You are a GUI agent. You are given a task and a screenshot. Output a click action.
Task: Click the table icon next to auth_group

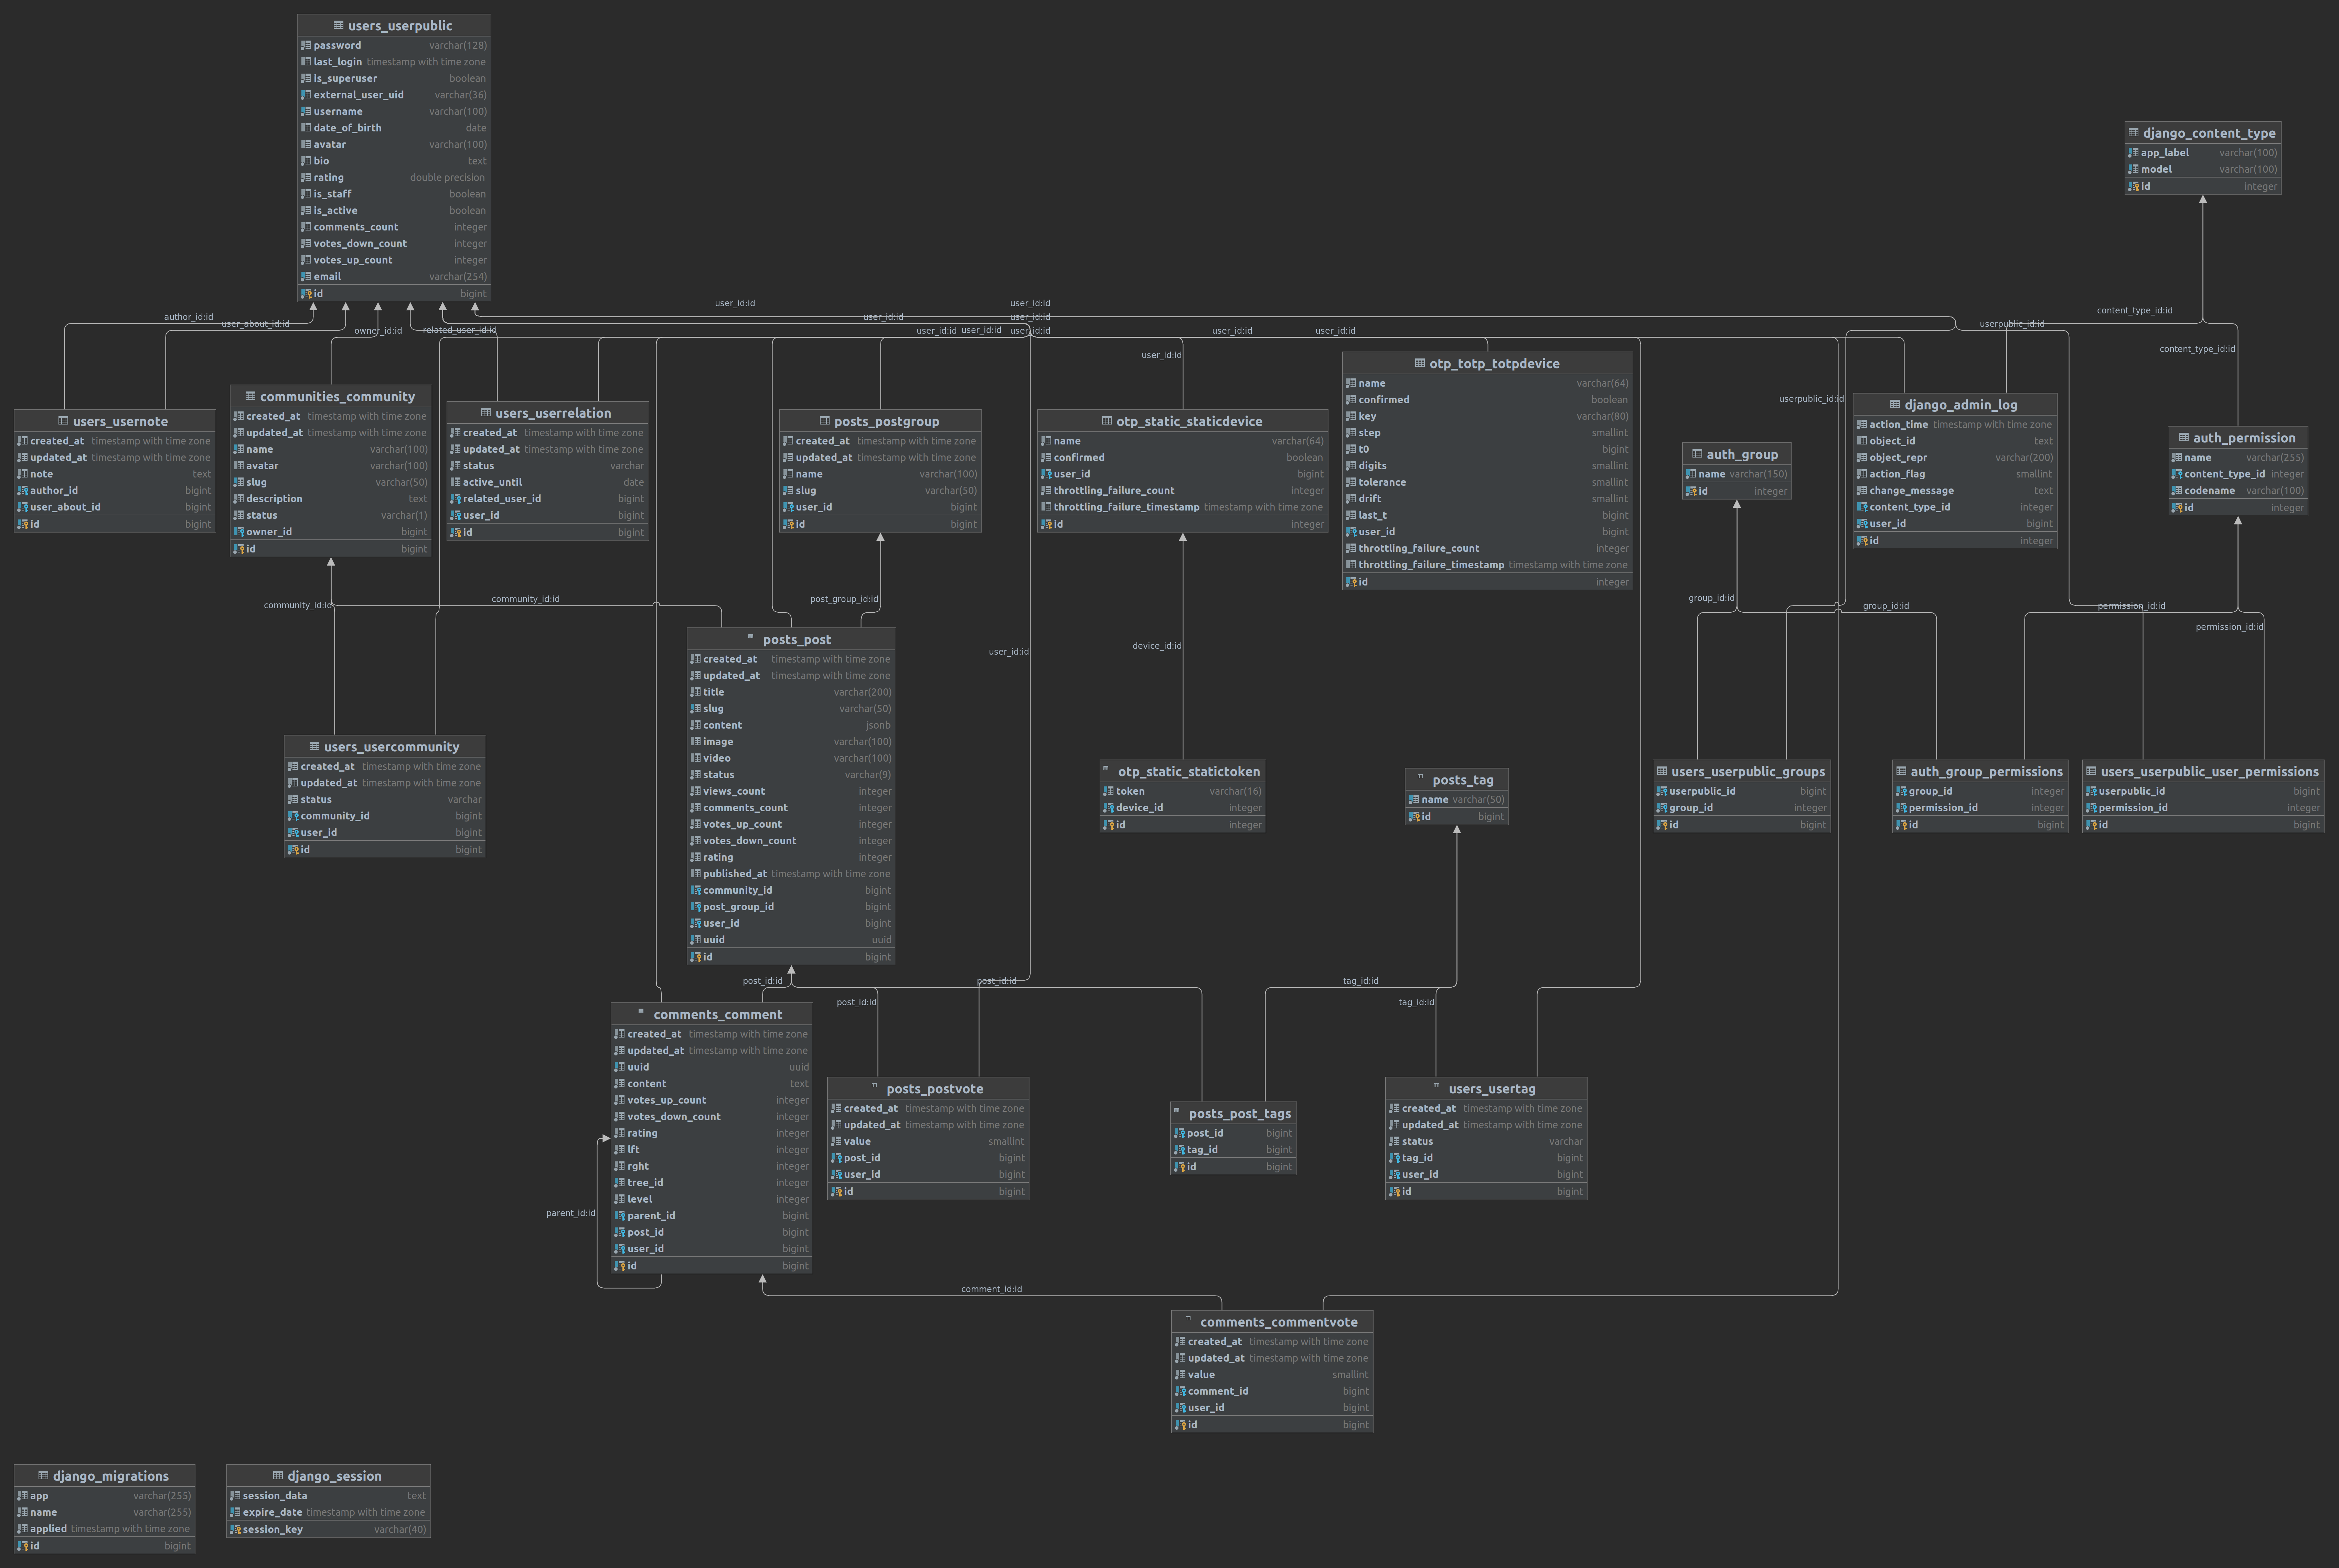point(1697,454)
